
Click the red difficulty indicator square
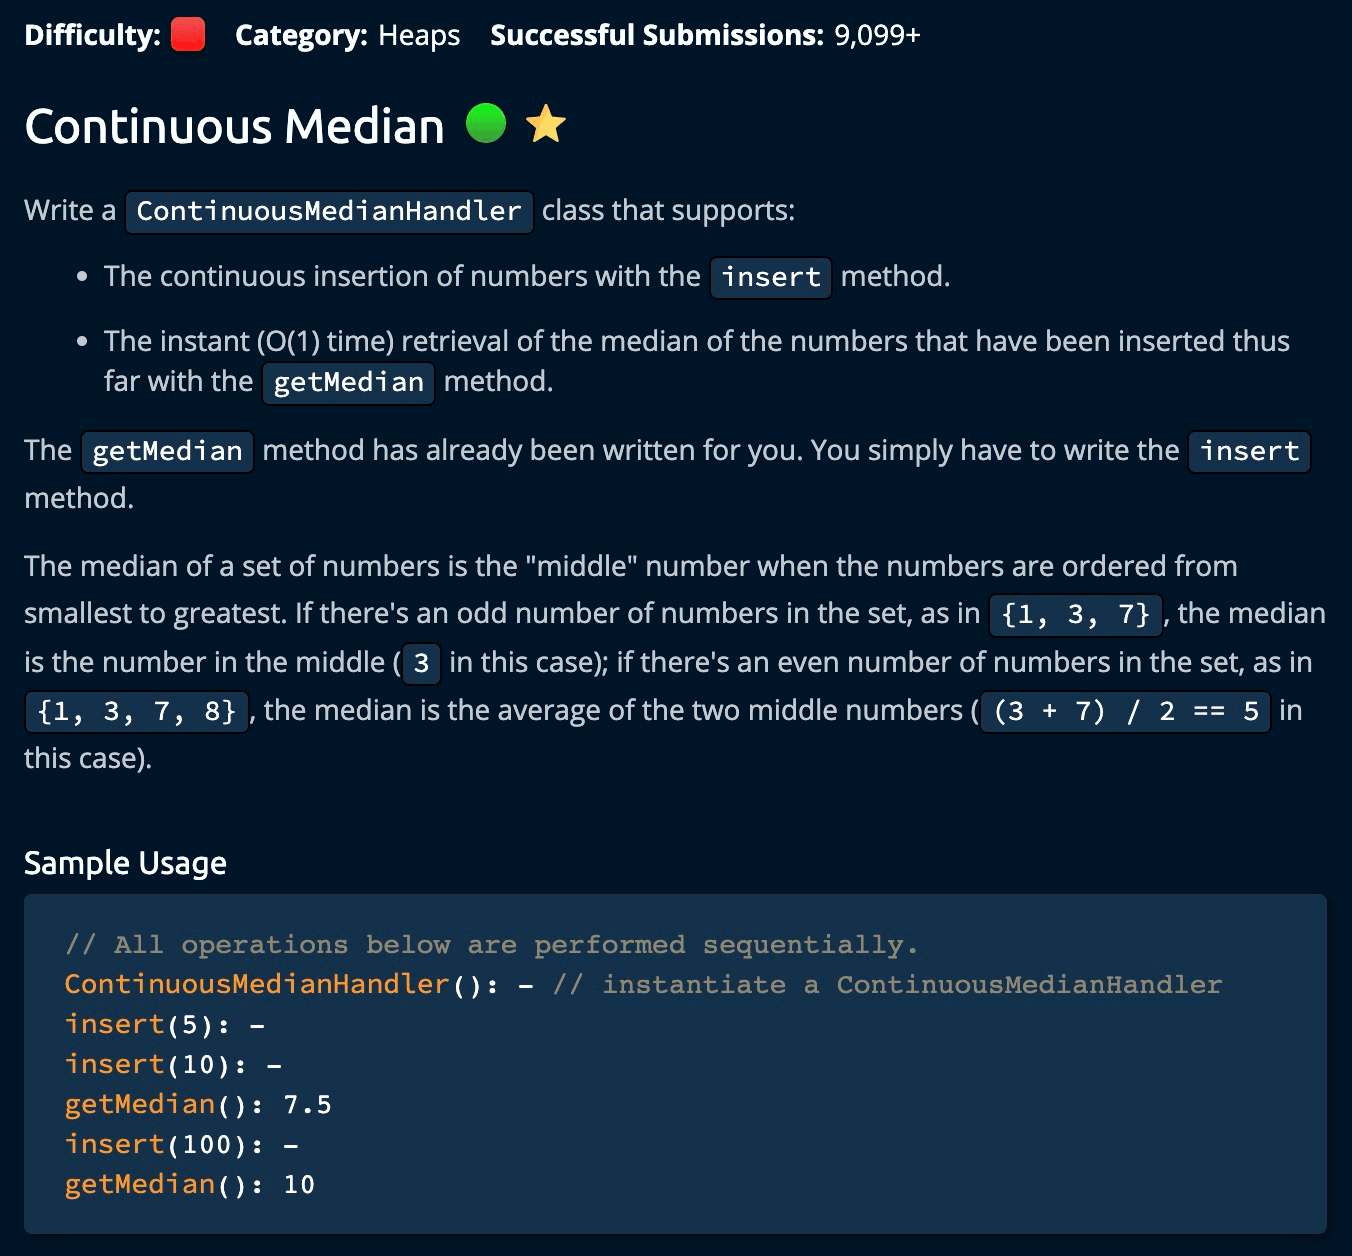[x=188, y=35]
